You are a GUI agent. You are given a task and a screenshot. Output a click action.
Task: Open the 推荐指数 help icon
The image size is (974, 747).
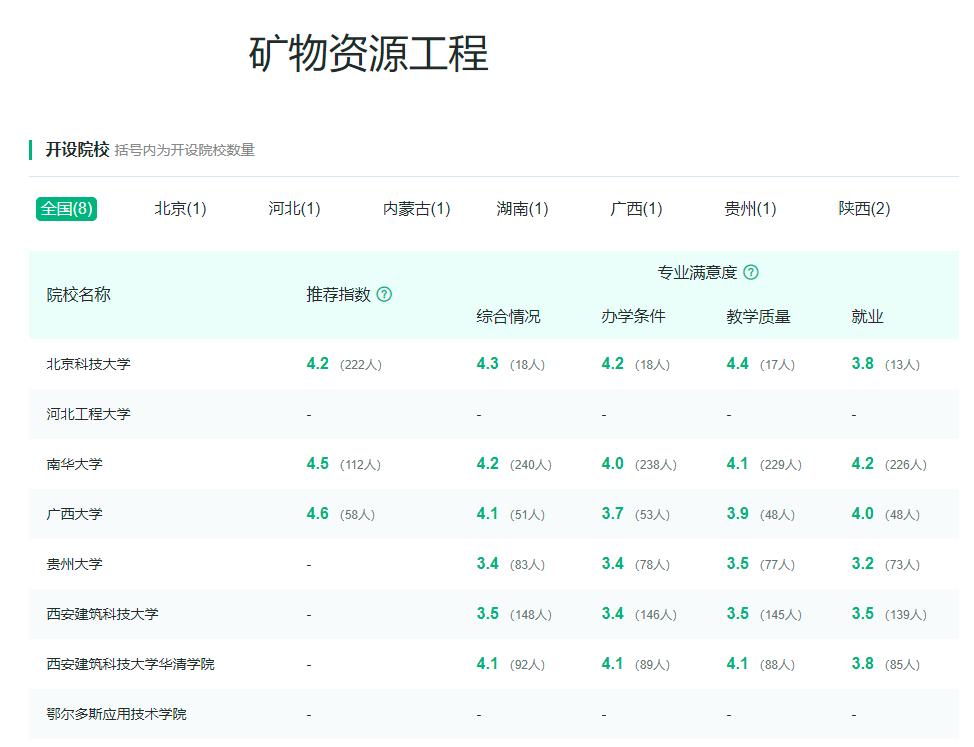384,295
